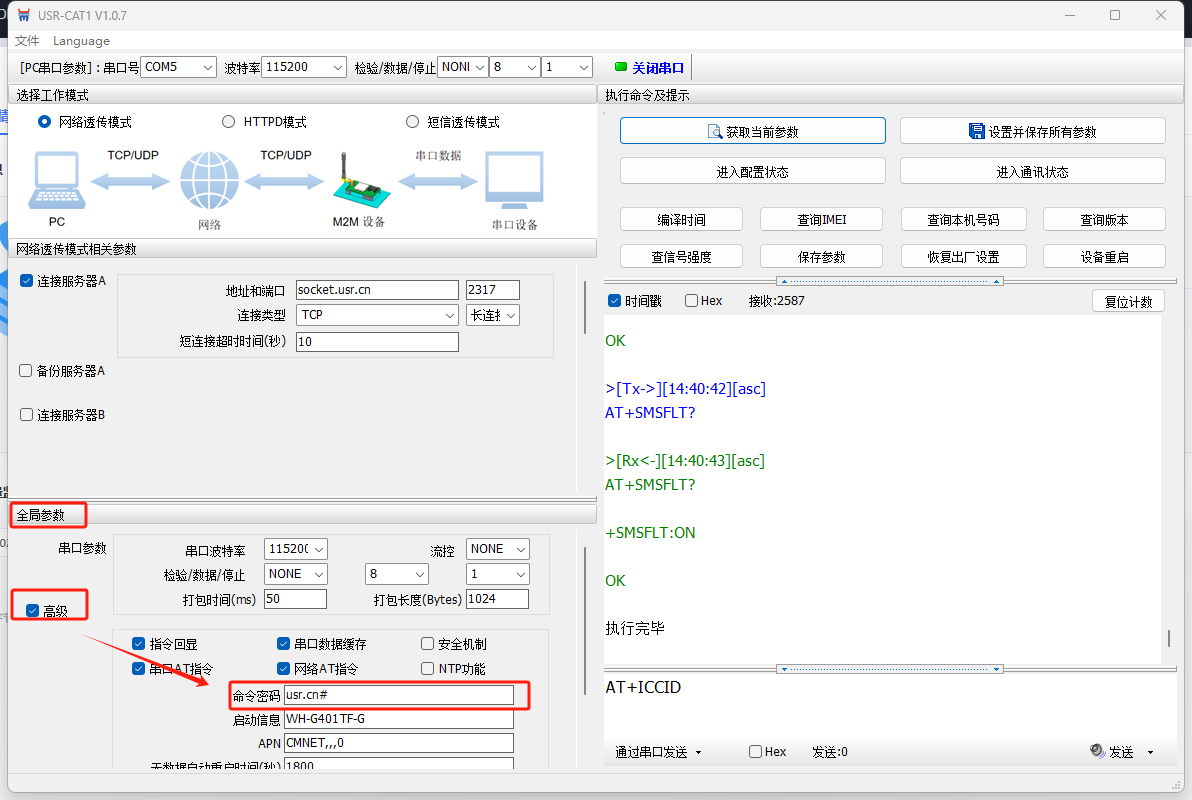Click the floppy disk icon on 设置并保存所有参数
Screen dimensions: 1192x800
point(977,131)
